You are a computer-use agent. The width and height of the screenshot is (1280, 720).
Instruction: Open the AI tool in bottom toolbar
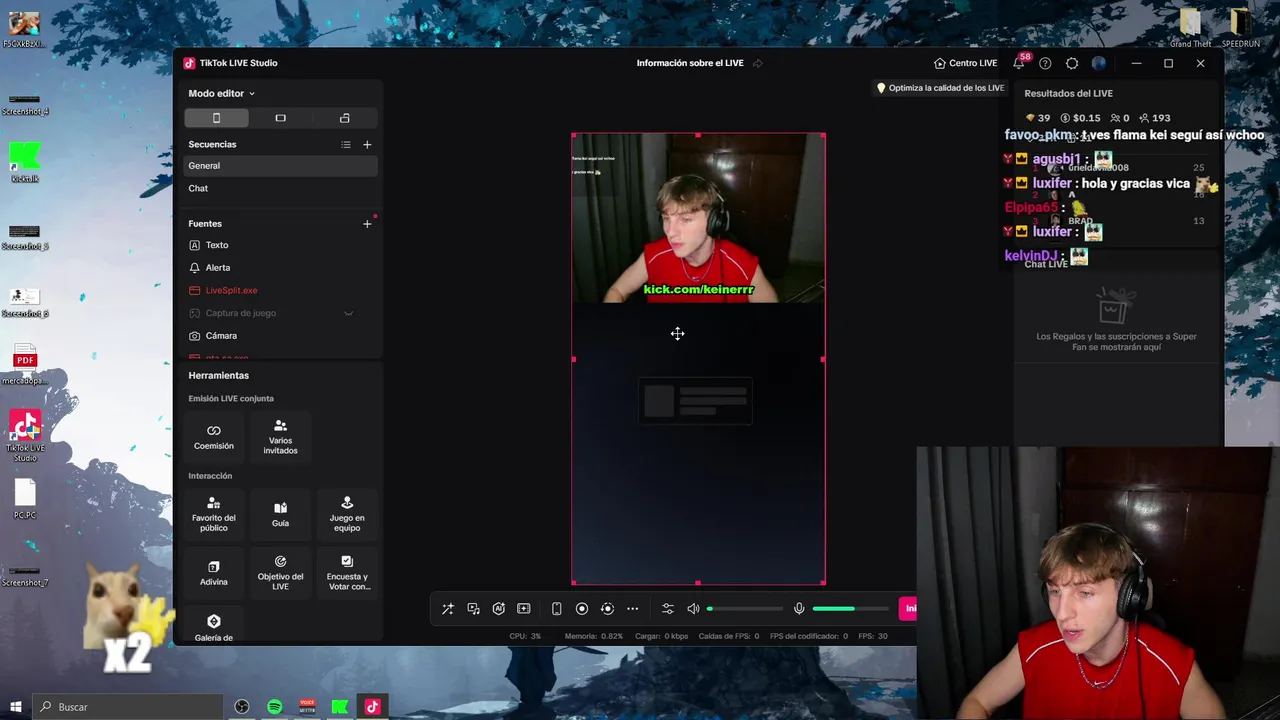click(x=498, y=609)
